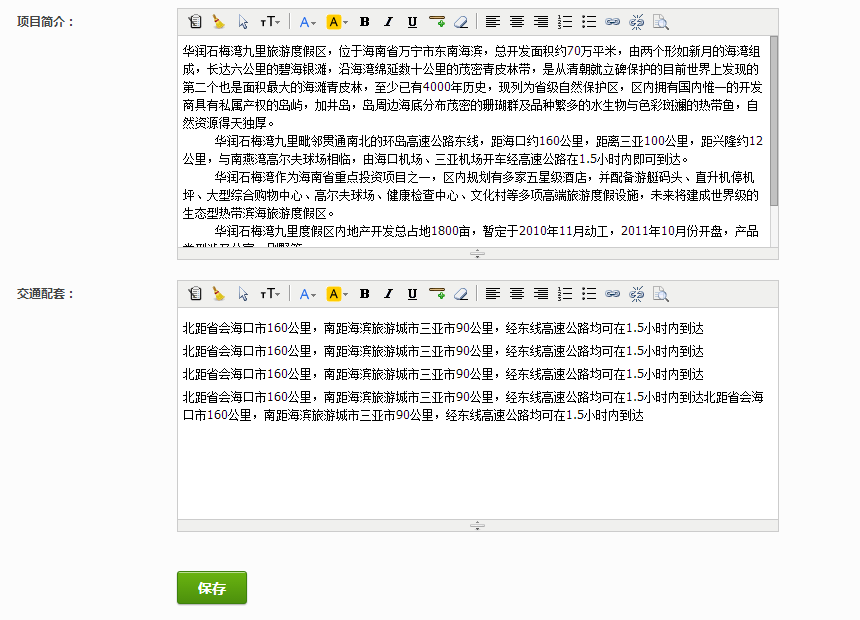Insert a hyperlink in the 项目简介 editor
The width and height of the screenshot is (860, 620).
[x=613, y=22]
